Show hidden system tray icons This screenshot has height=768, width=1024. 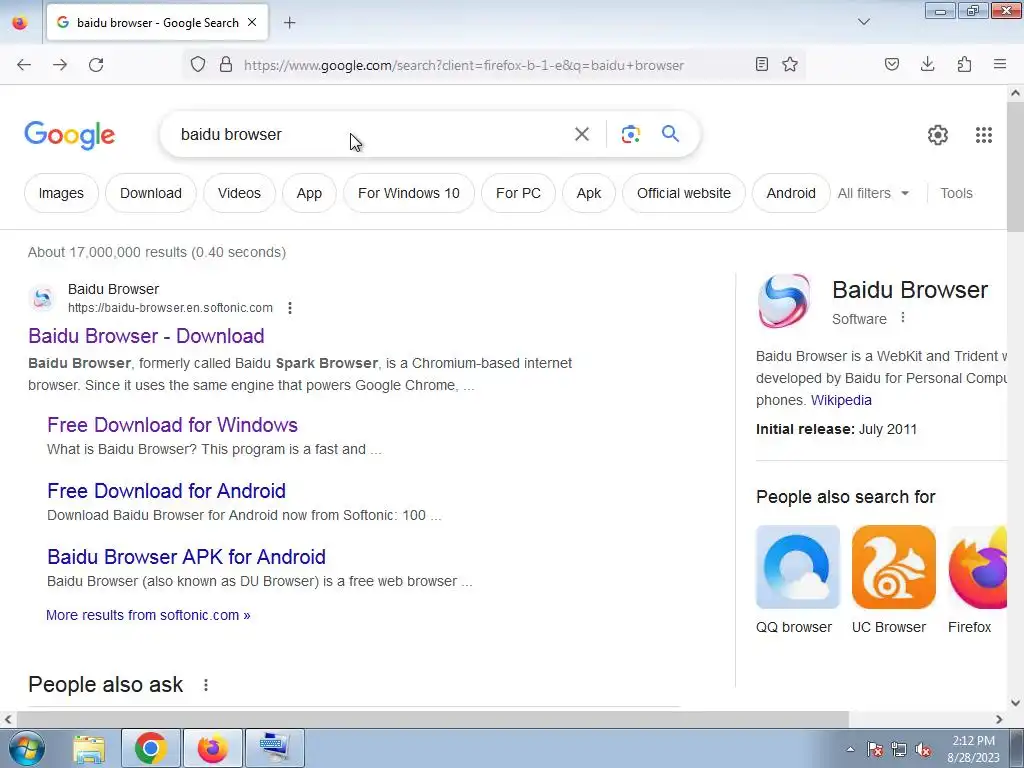pos(850,749)
